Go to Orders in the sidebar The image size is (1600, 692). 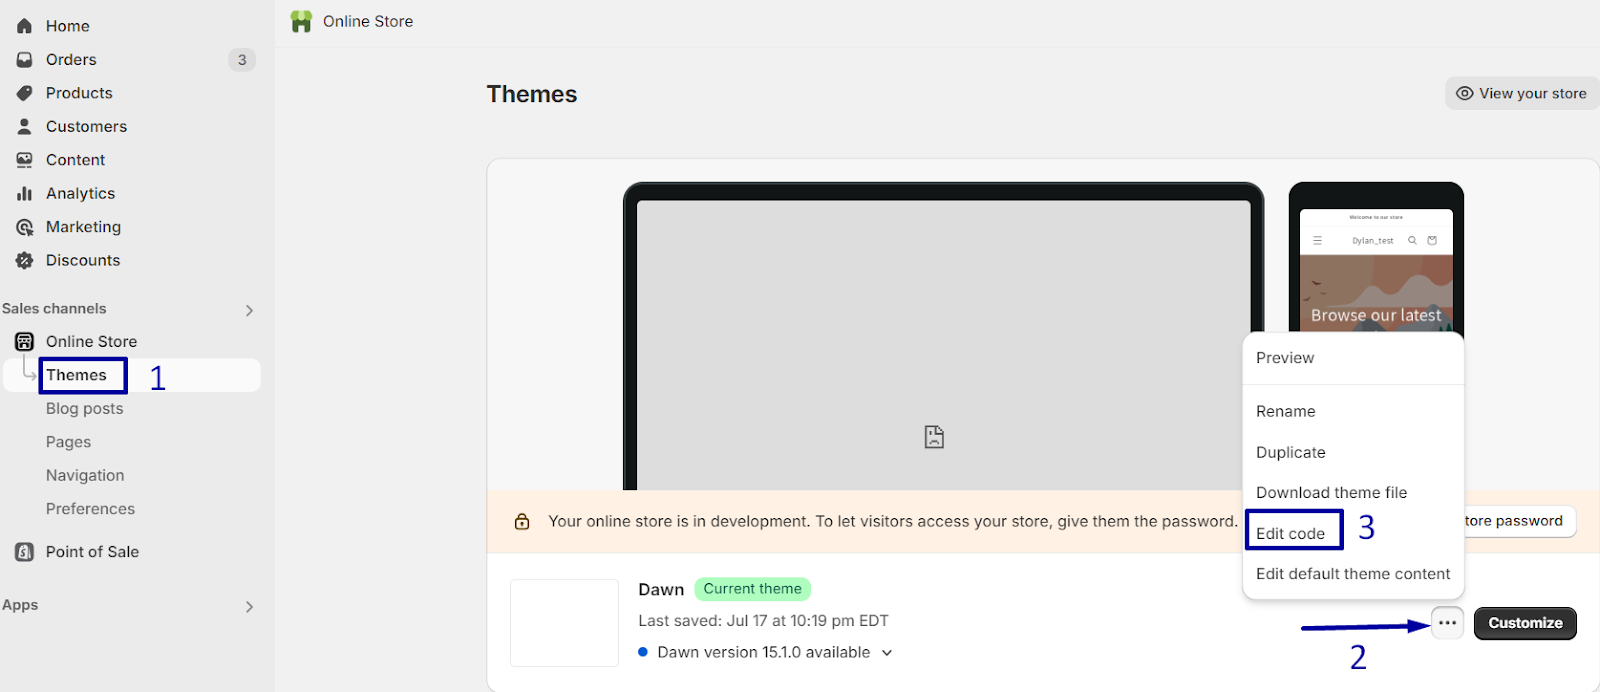click(x=71, y=60)
